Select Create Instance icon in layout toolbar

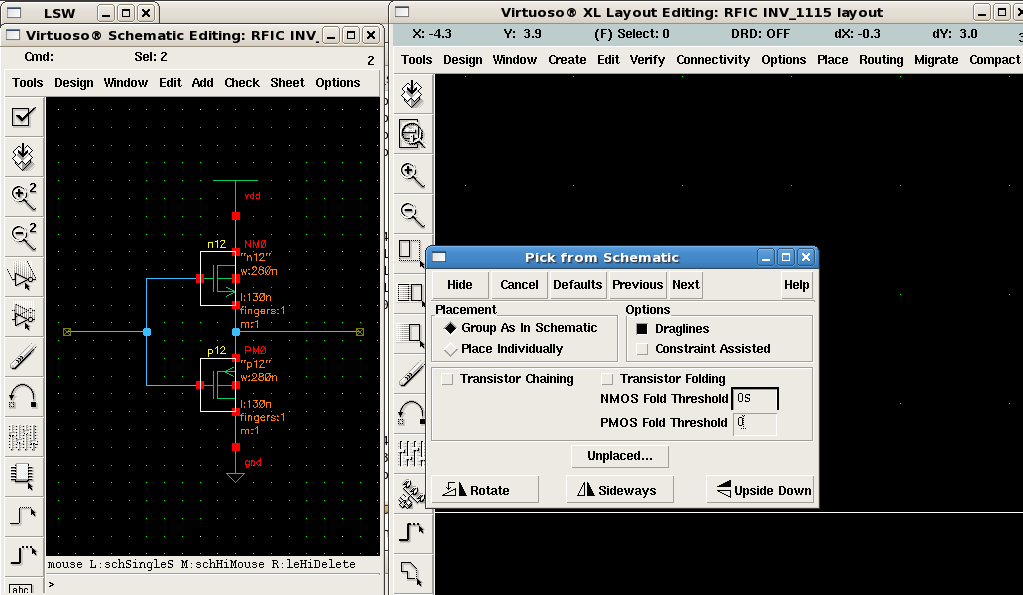tap(411, 493)
